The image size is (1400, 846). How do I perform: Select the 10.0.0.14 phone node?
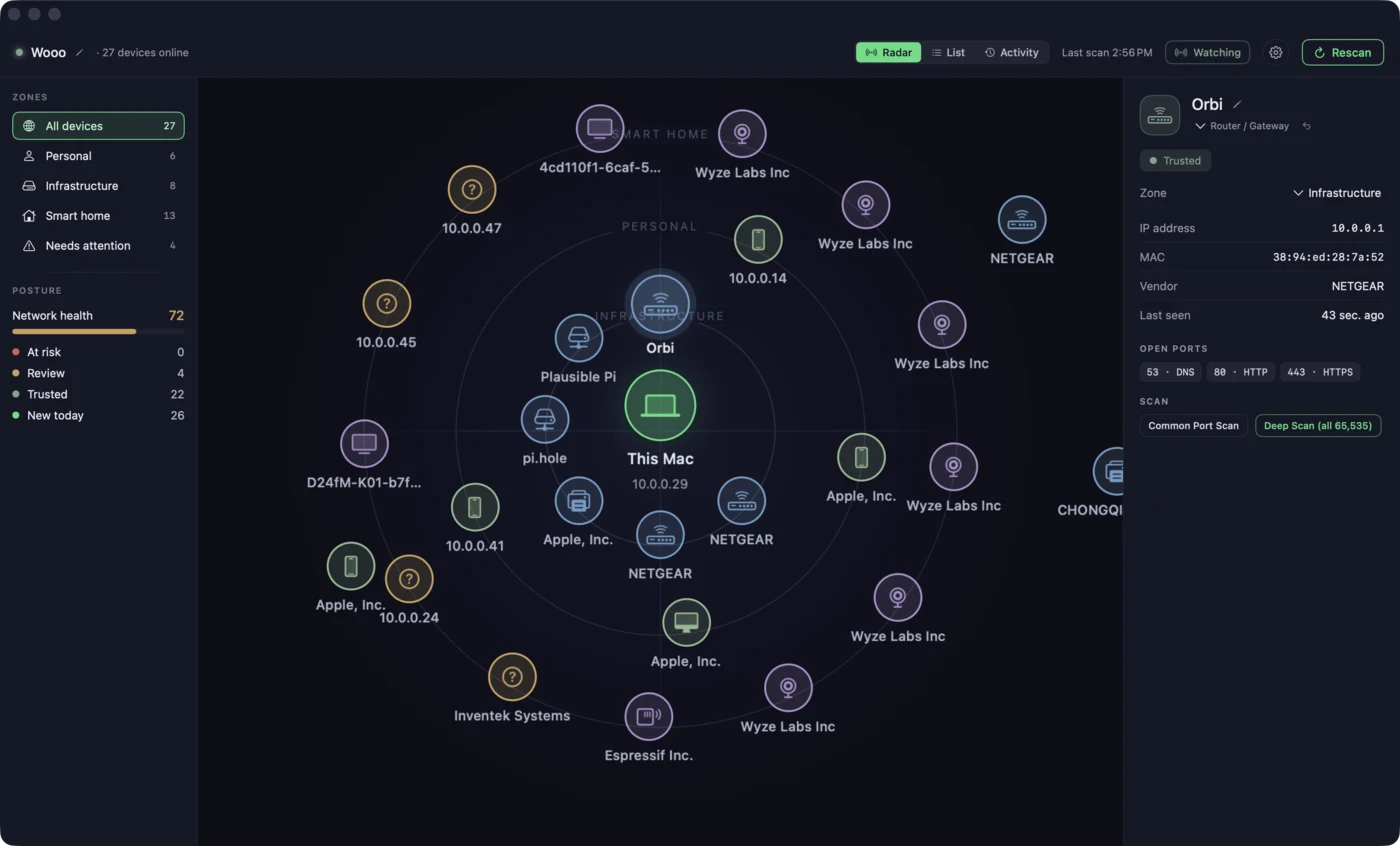pos(758,240)
